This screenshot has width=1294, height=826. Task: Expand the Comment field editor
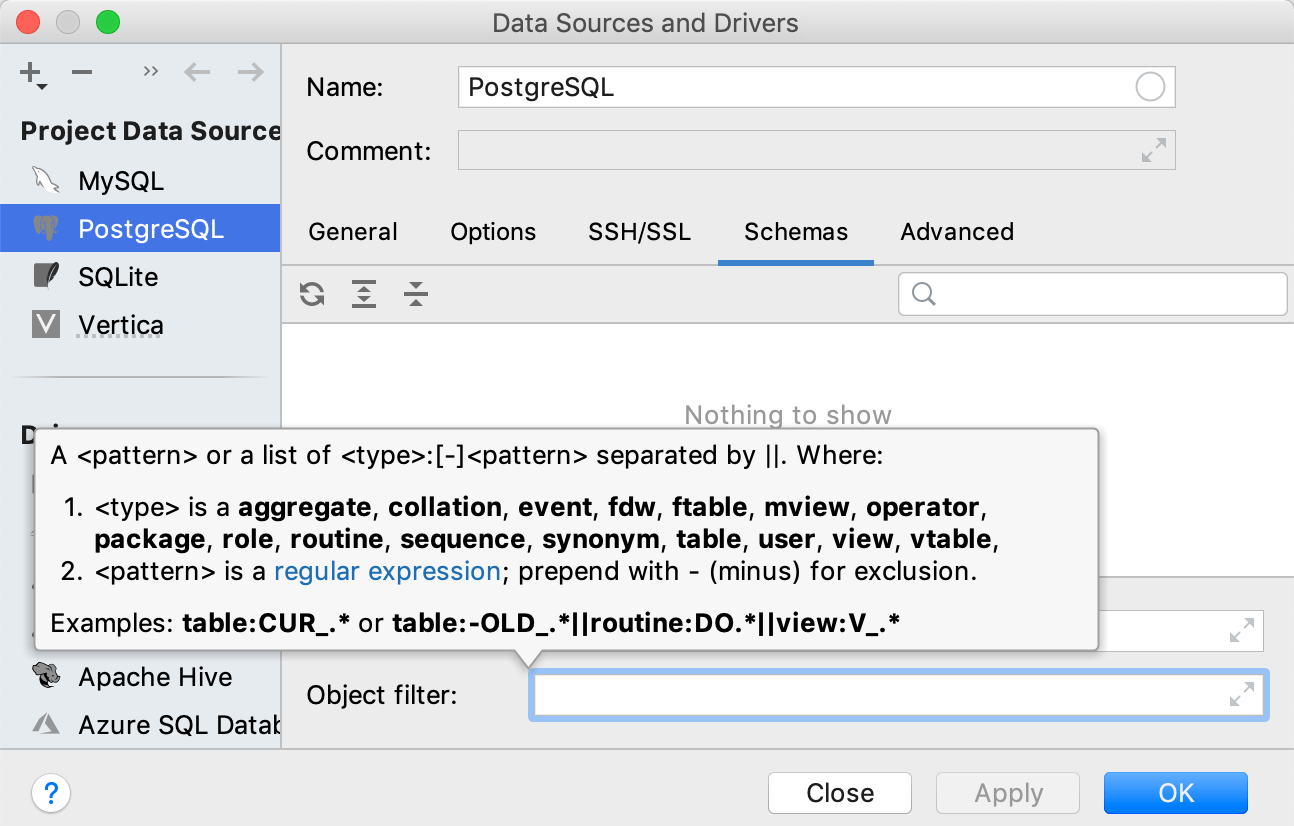(x=1154, y=151)
